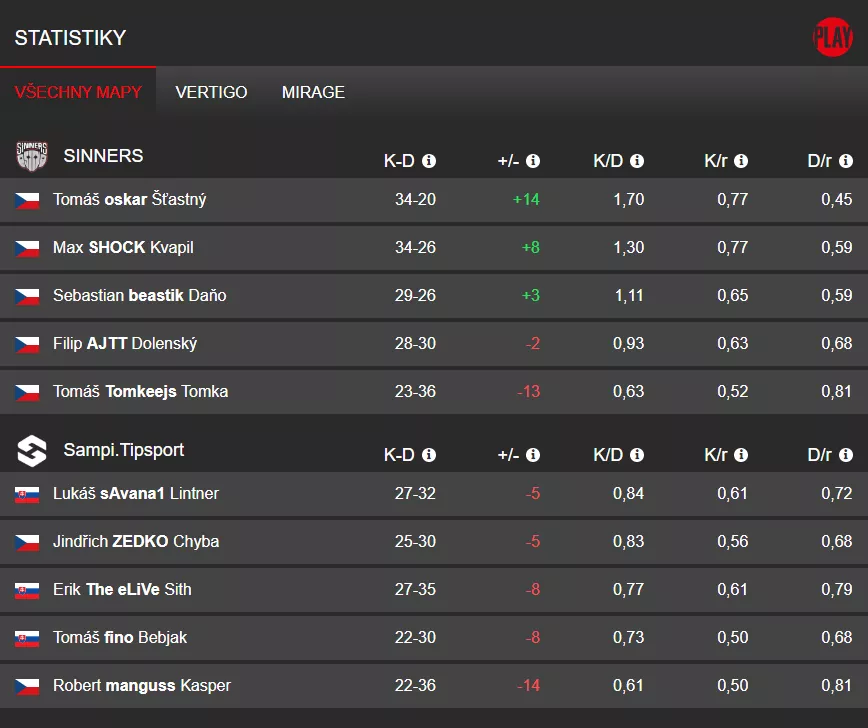Open the D/r info icon in Sampi.Tipsport table

click(846, 454)
